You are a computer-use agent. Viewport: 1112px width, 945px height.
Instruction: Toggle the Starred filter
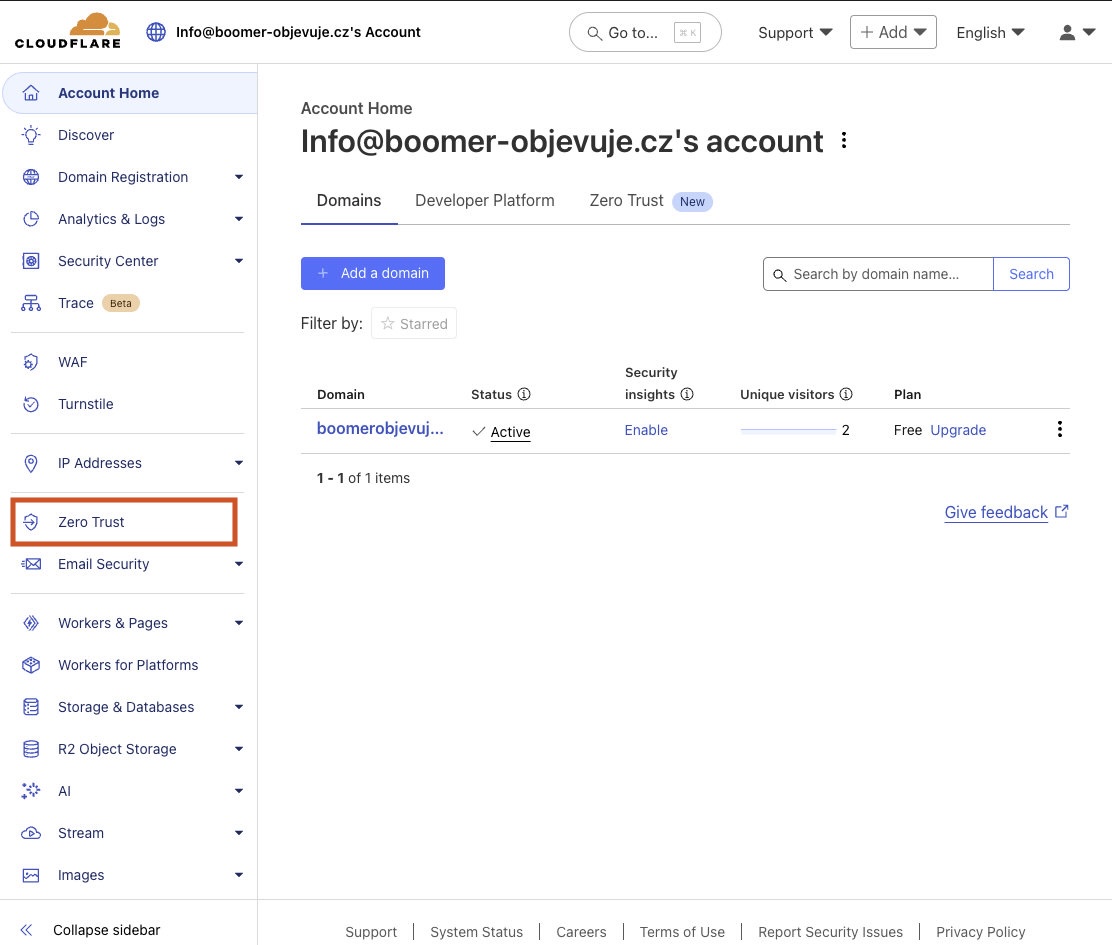point(414,324)
